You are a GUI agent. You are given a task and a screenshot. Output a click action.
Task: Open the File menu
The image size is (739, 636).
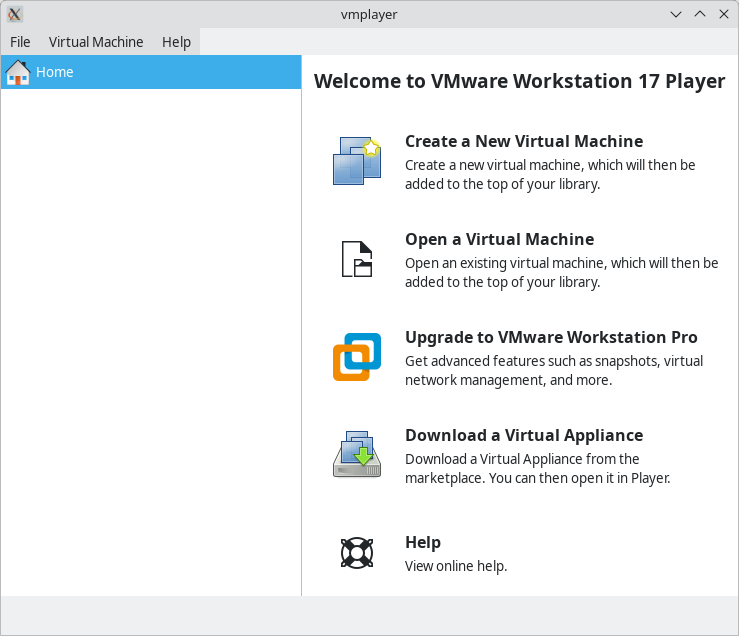click(20, 42)
